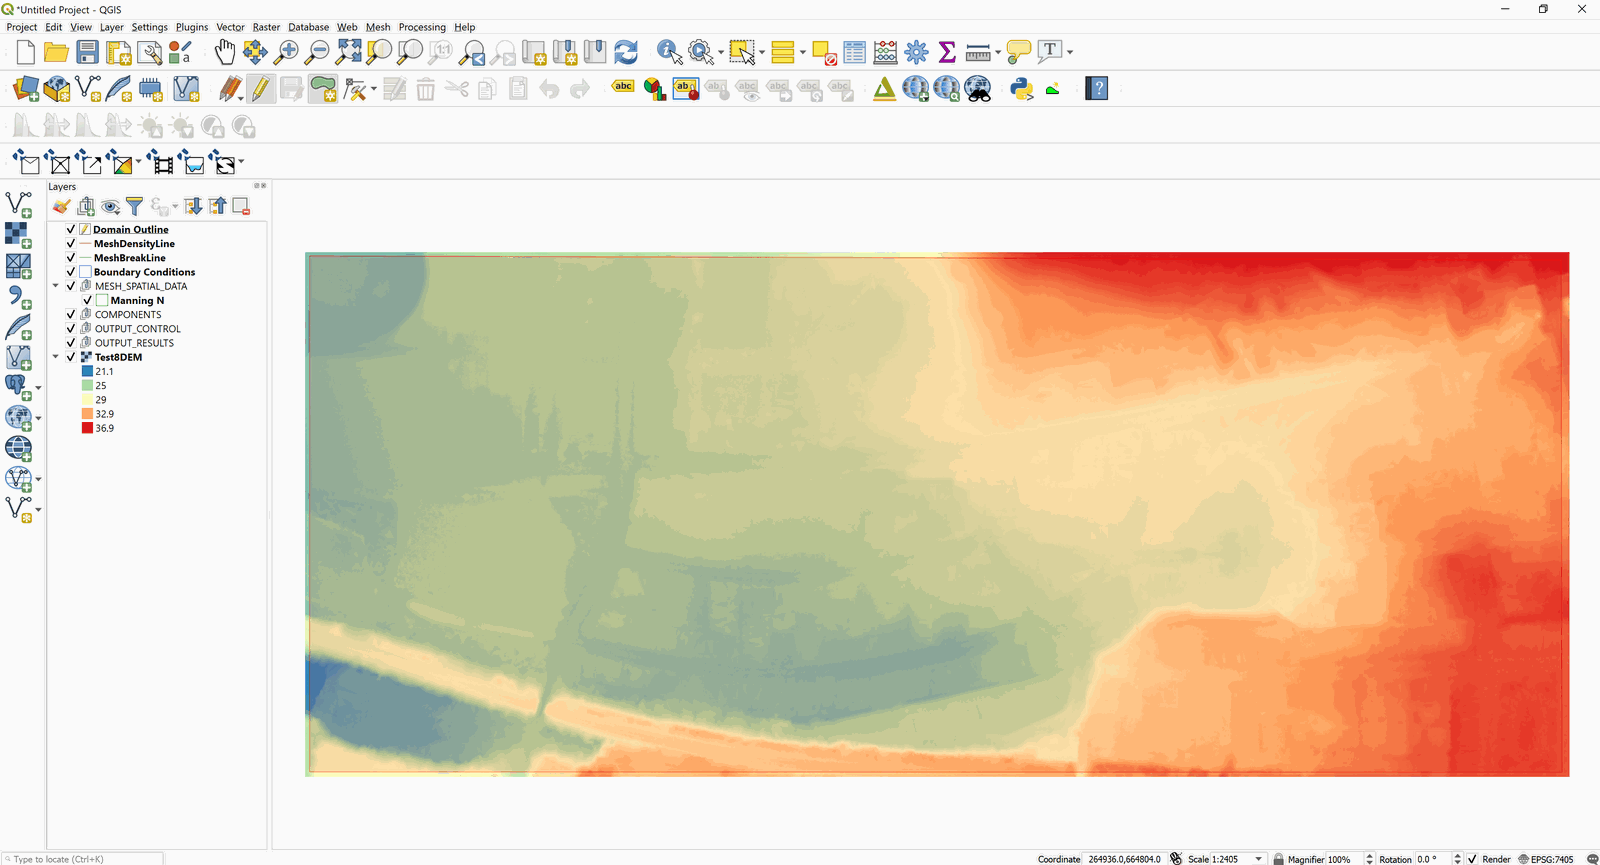The height and width of the screenshot is (865, 1600).
Task: Click the Type to locate search field
Action: click(x=85, y=859)
